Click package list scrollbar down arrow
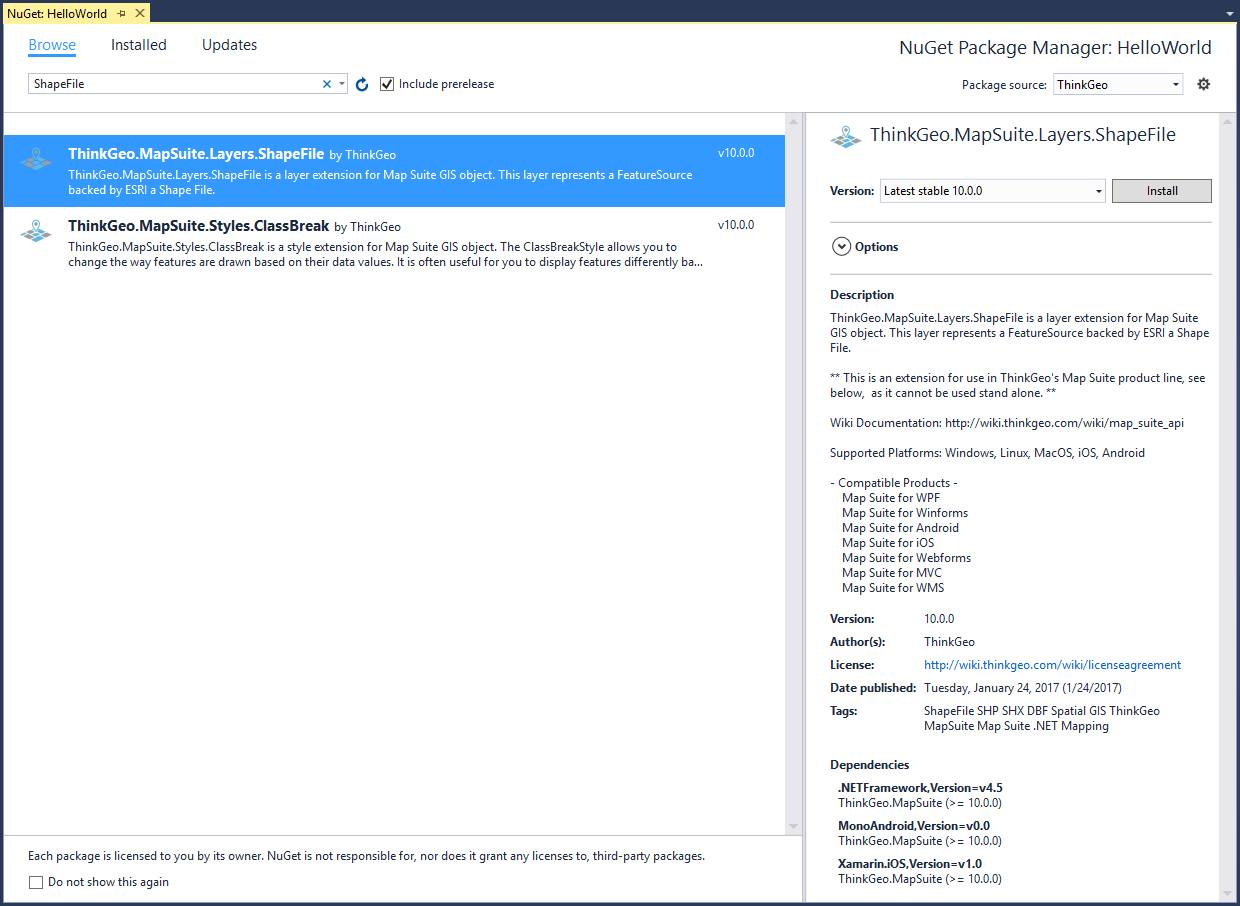Screen dimensions: 1240x906 point(794,827)
